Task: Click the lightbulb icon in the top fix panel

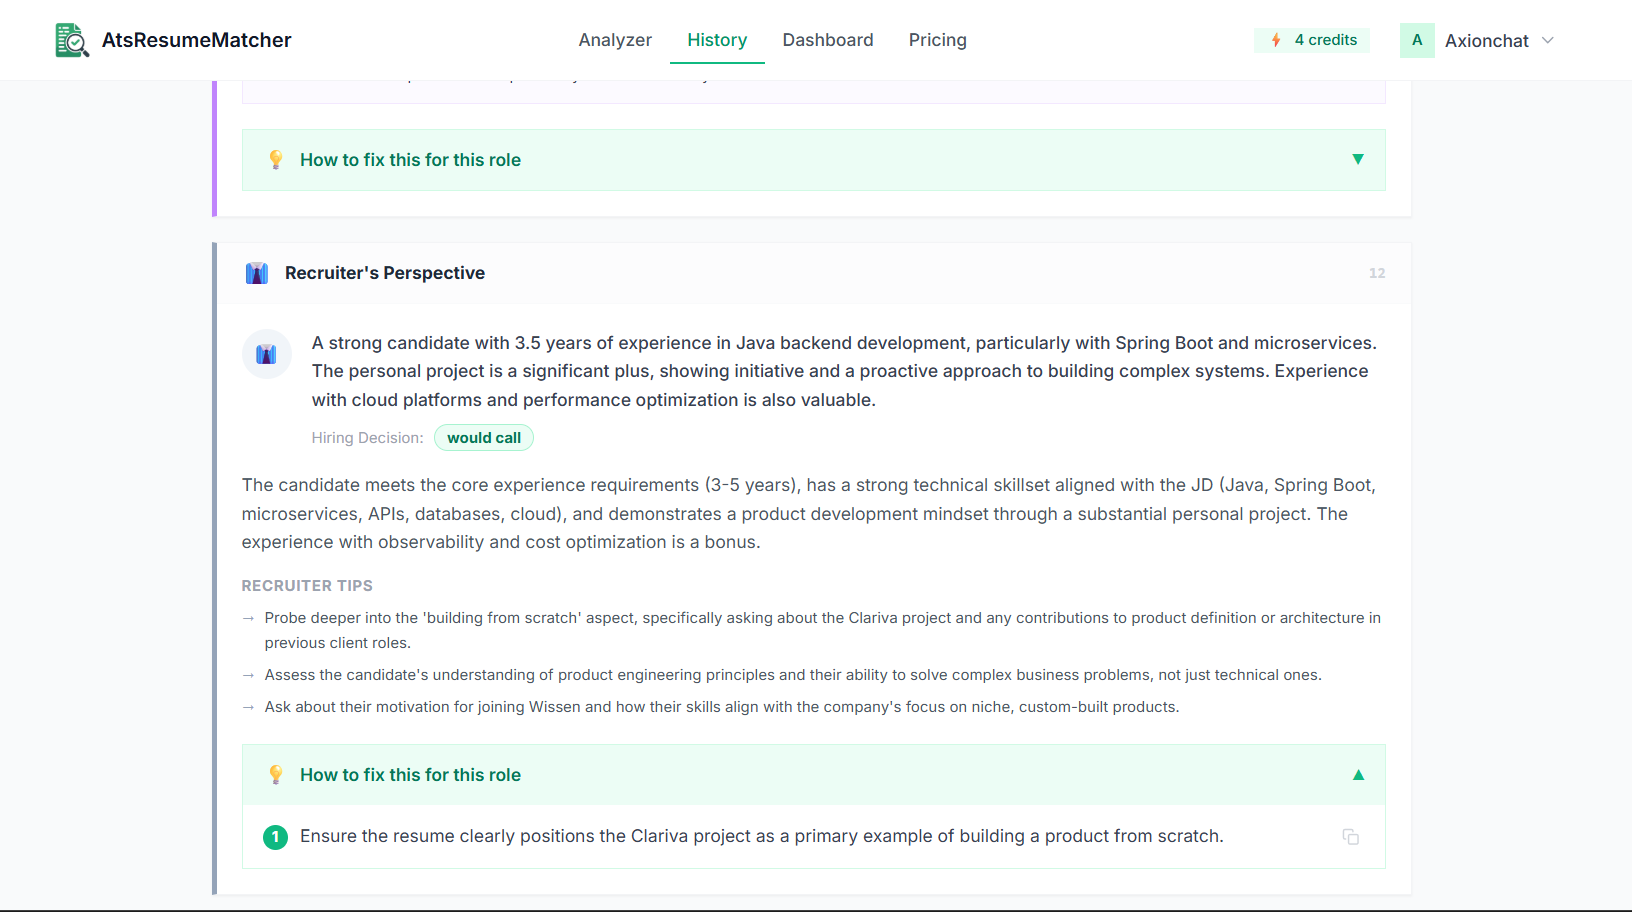Action: click(x=276, y=159)
